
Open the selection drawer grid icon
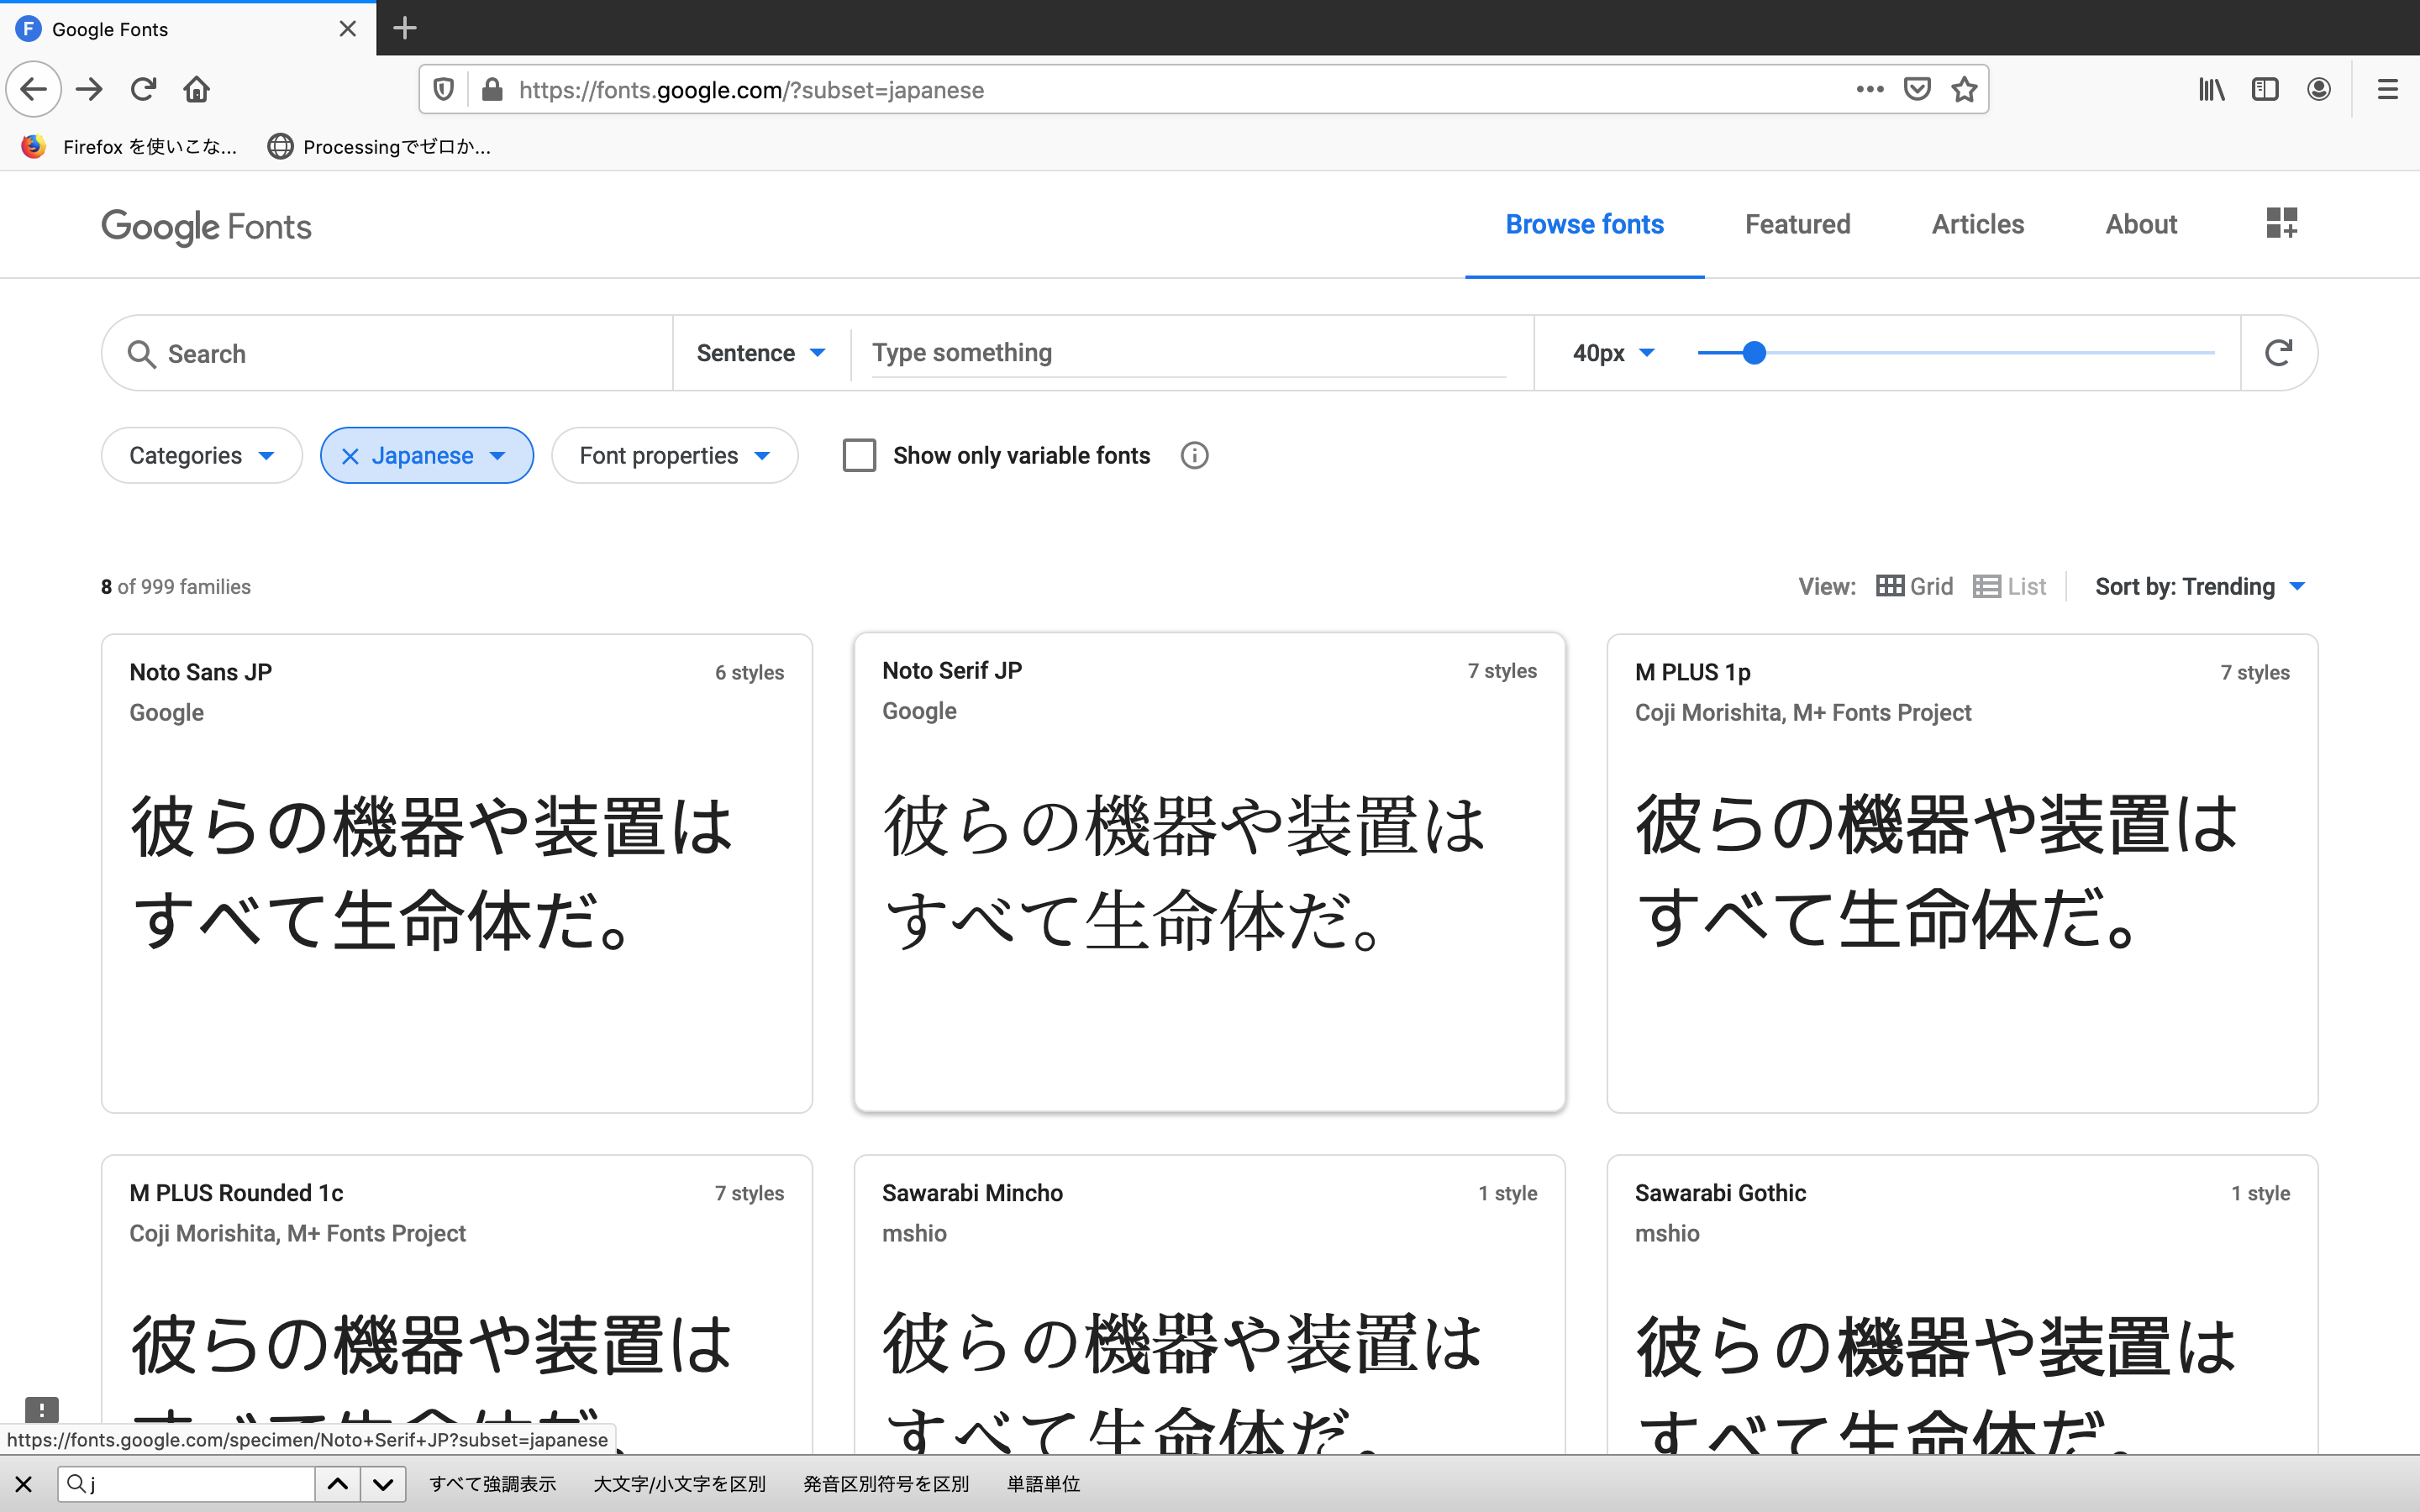2283,223
